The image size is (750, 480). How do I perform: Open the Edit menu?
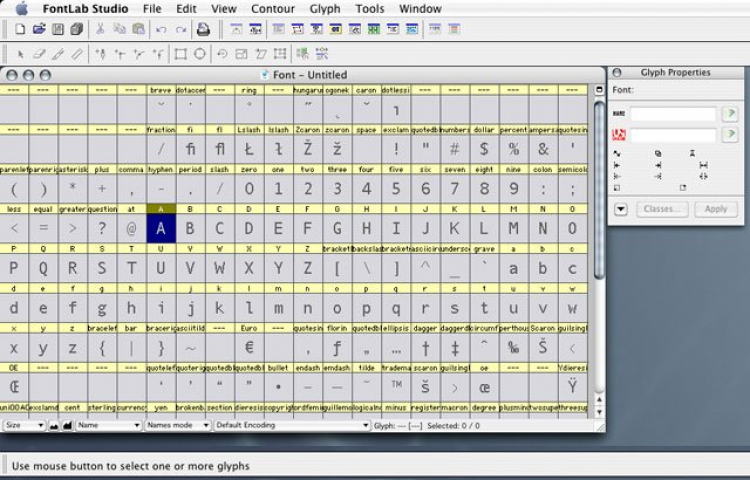[186, 9]
